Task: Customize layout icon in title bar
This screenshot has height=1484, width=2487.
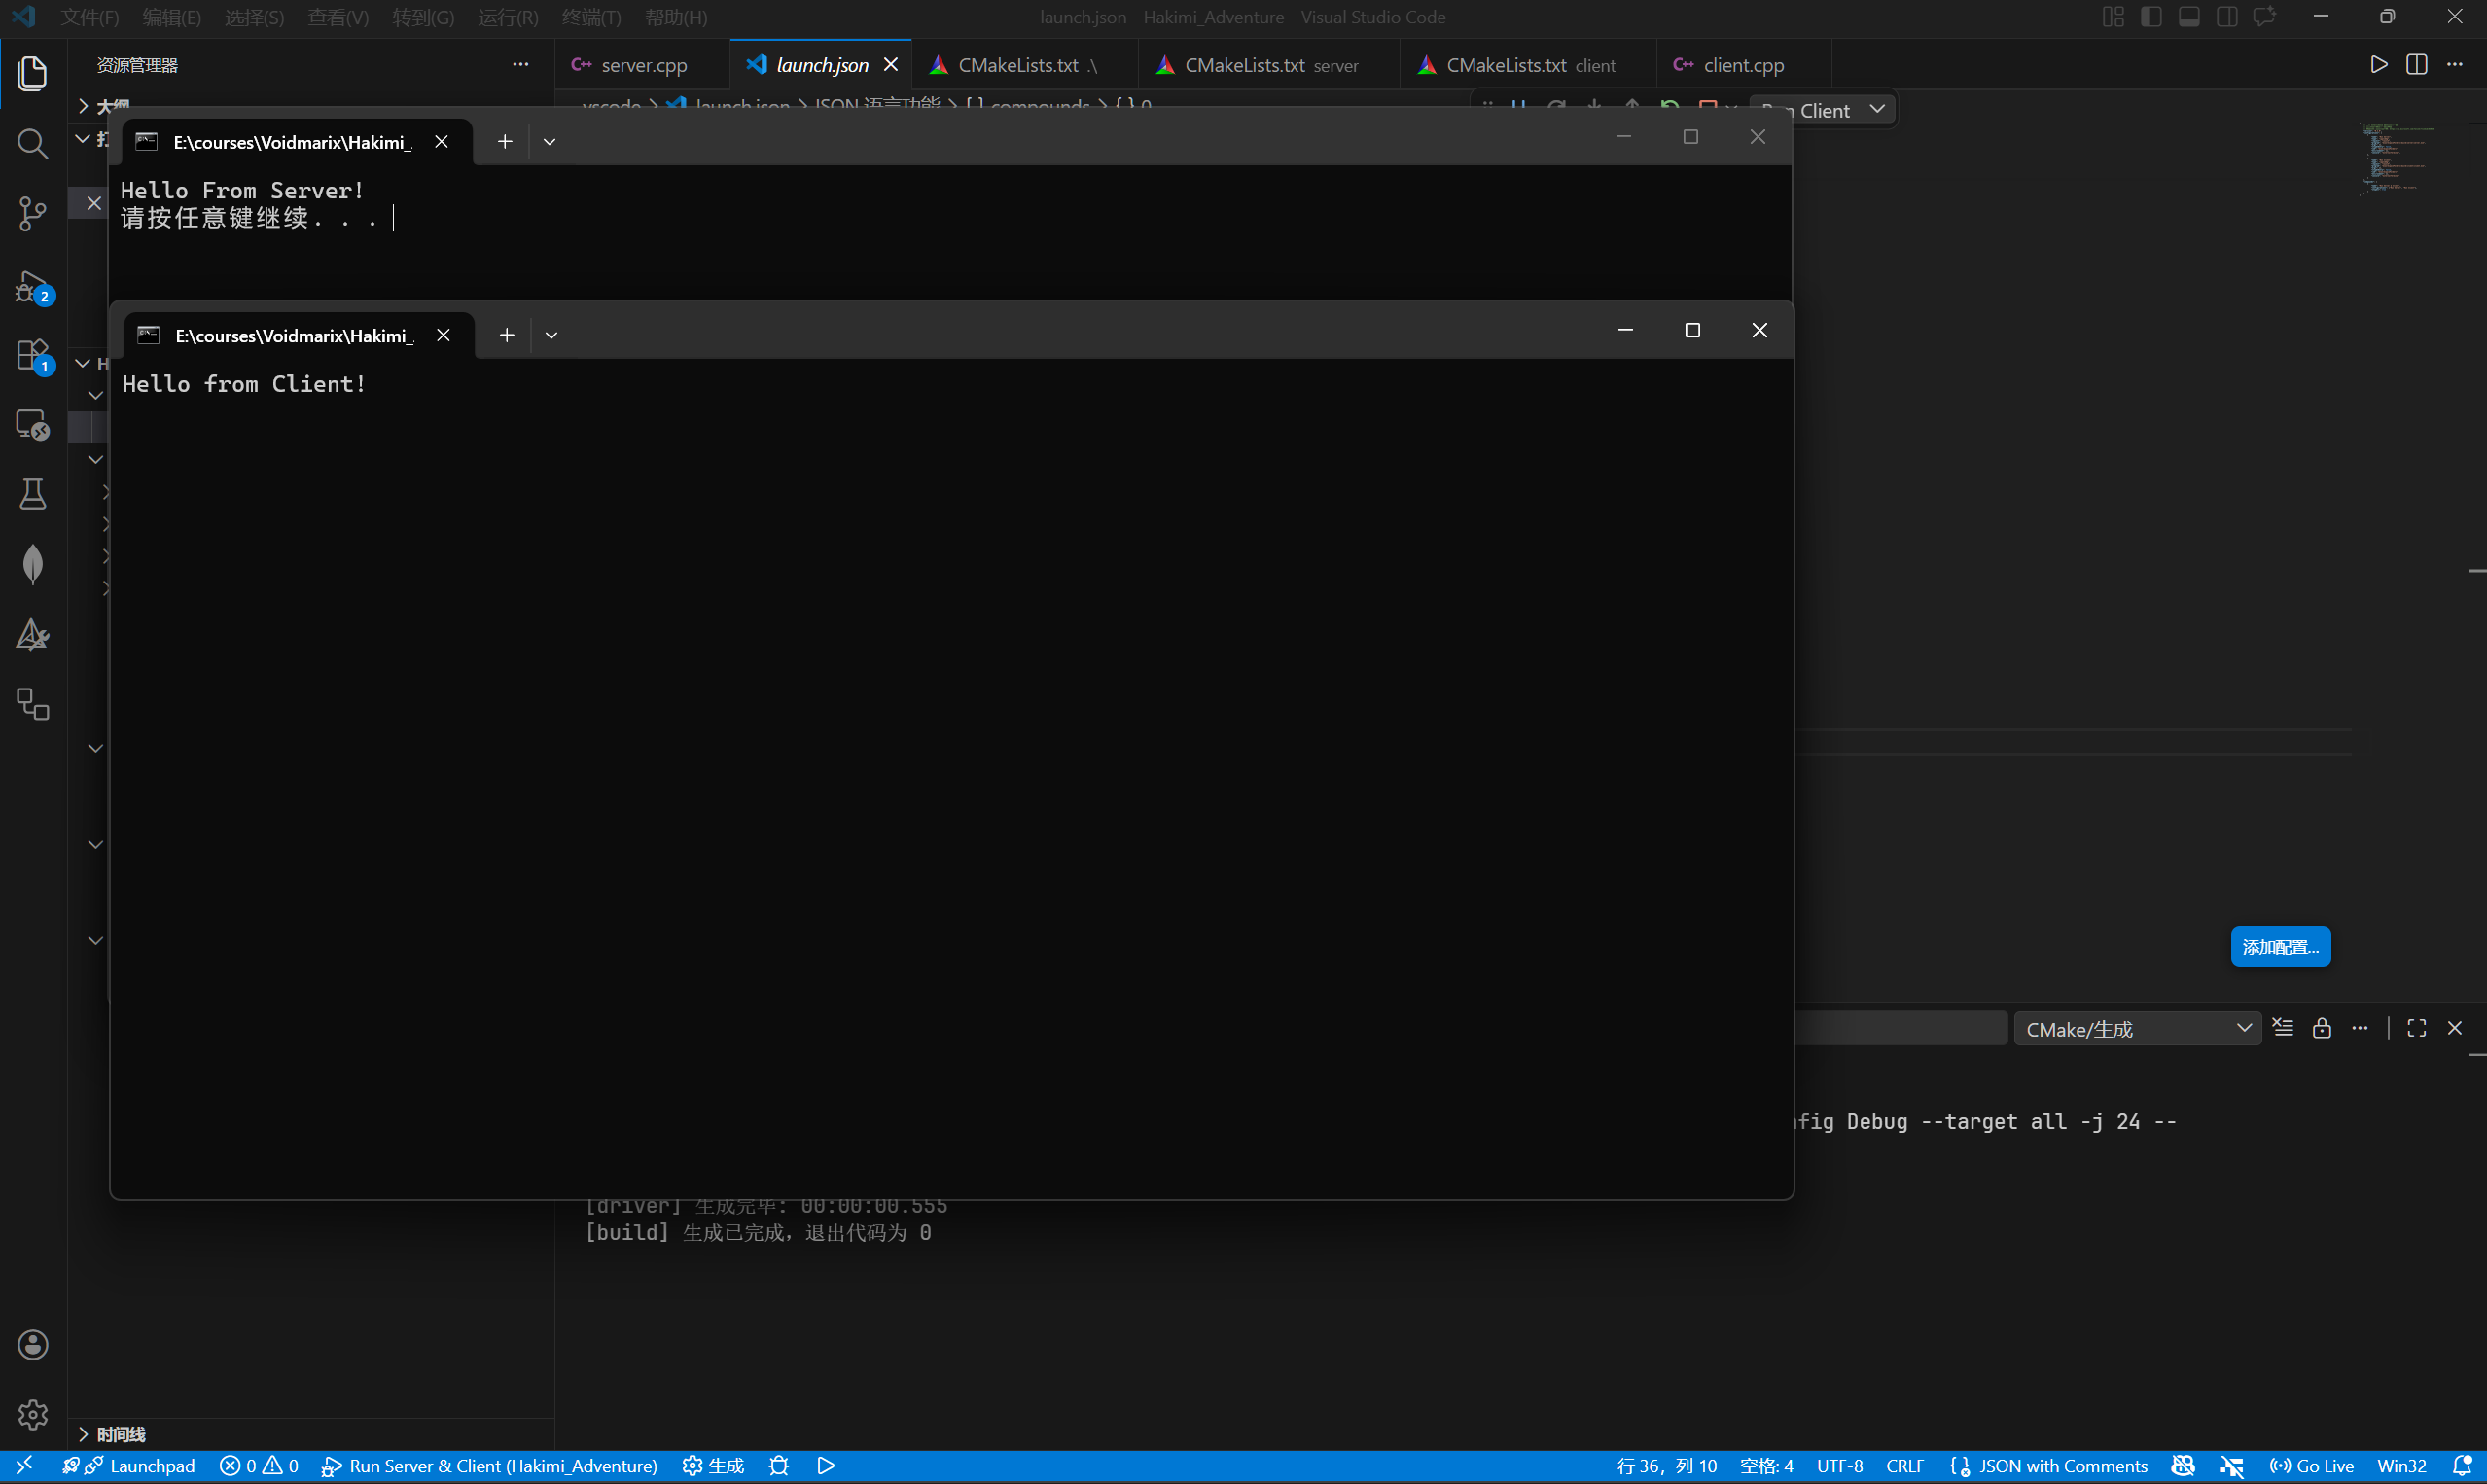Action: click(2113, 17)
